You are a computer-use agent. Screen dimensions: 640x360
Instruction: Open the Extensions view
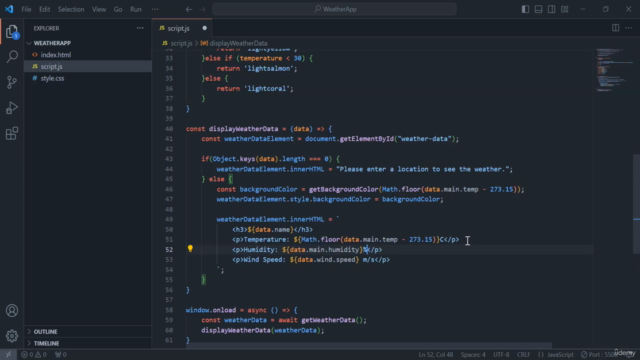pos(12,133)
